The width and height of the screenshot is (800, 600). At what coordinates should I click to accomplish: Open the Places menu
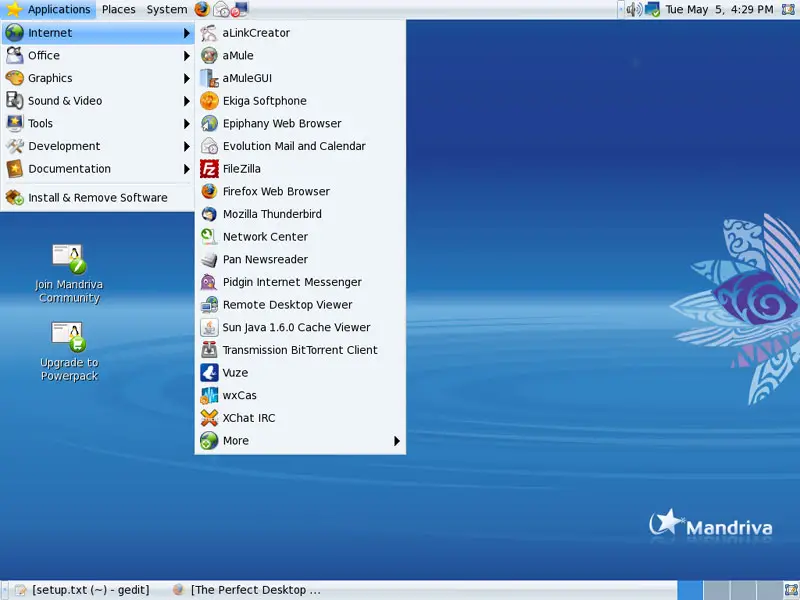tap(118, 9)
